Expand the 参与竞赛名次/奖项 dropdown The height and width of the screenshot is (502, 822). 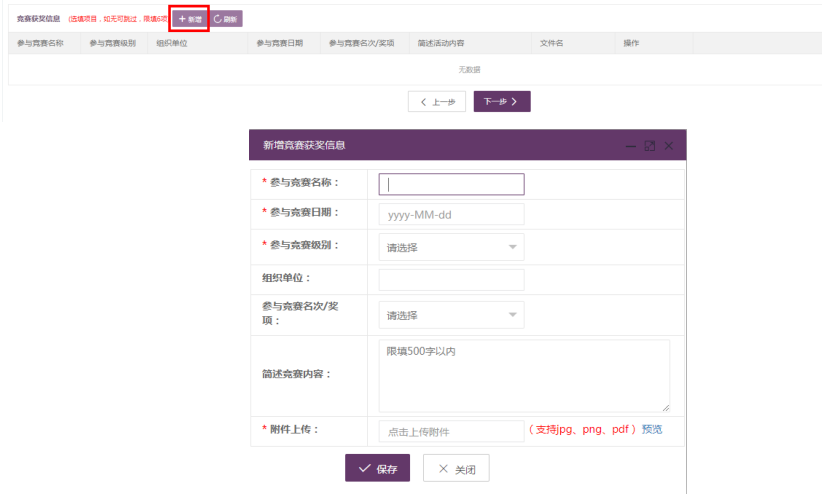click(x=451, y=315)
